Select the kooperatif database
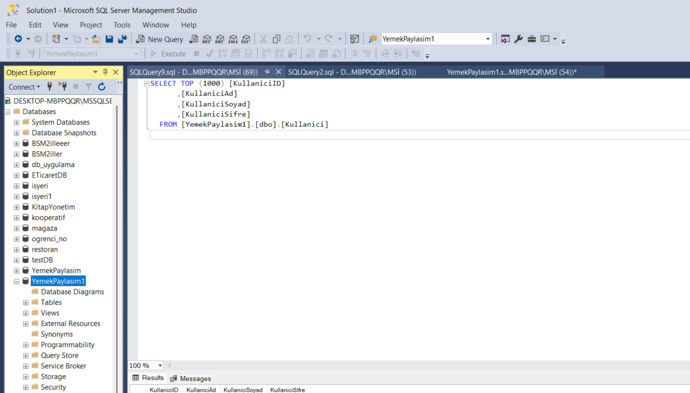The height and width of the screenshot is (393, 690). (x=48, y=217)
